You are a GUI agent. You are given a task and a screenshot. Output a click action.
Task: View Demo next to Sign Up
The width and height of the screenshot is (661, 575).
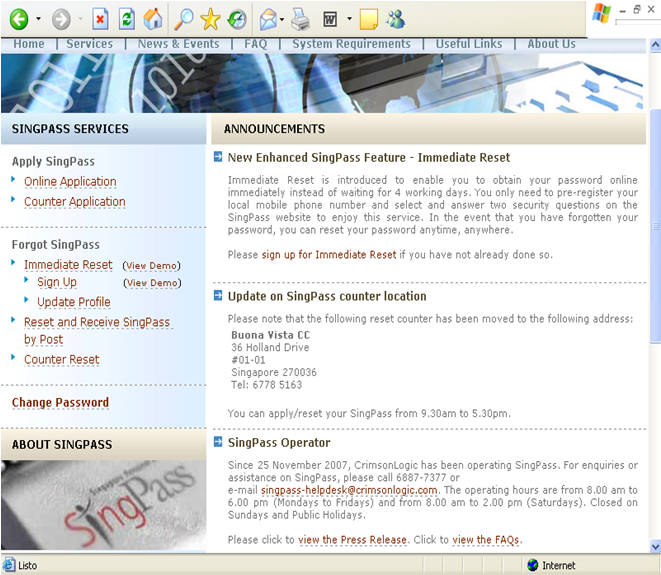pos(152,283)
